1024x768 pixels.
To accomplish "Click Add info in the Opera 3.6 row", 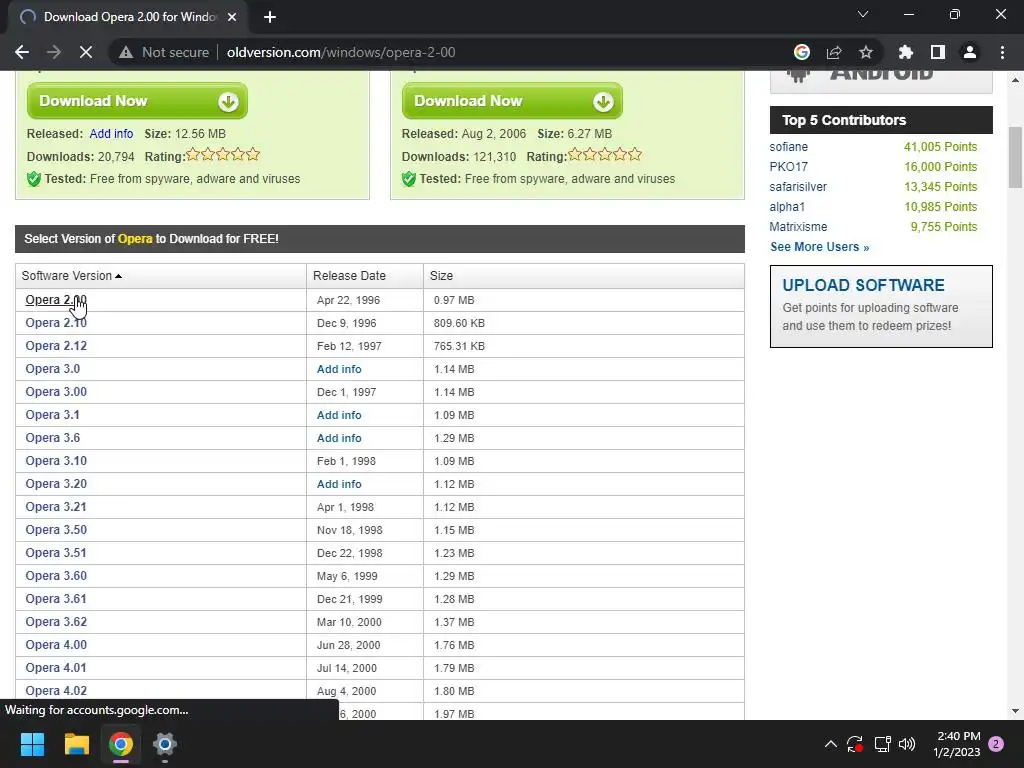I will point(339,438).
